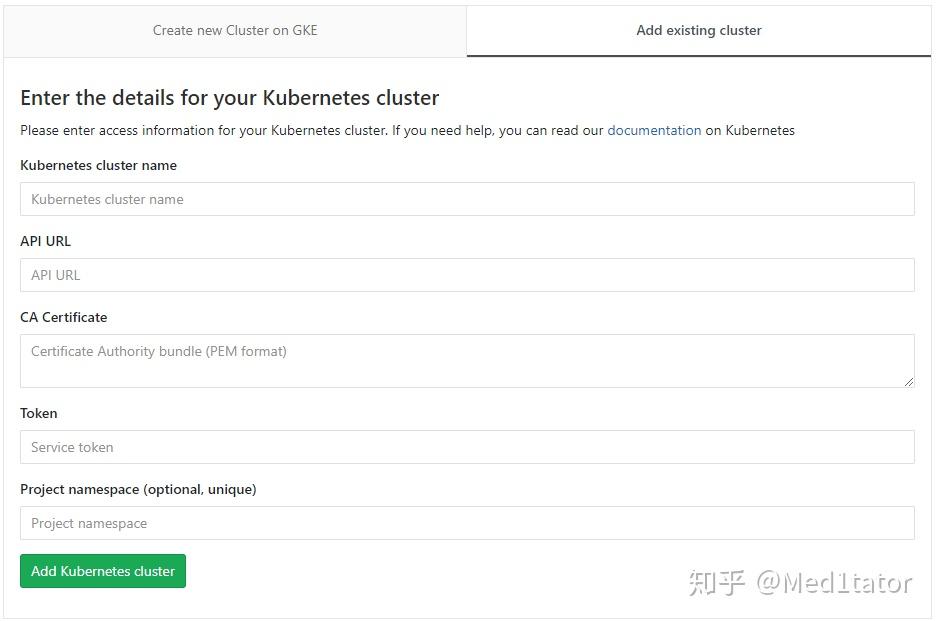Click the 'CA Certificate' section label
This screenshot has height=621, width=936.
[x=63, y=317]
